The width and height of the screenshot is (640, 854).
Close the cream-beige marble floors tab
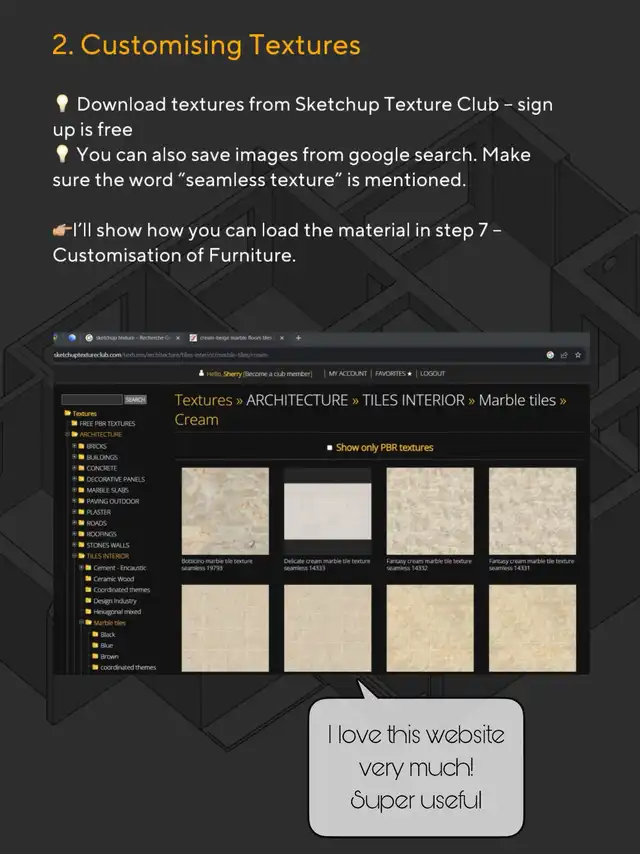click(x=282, y=338)
